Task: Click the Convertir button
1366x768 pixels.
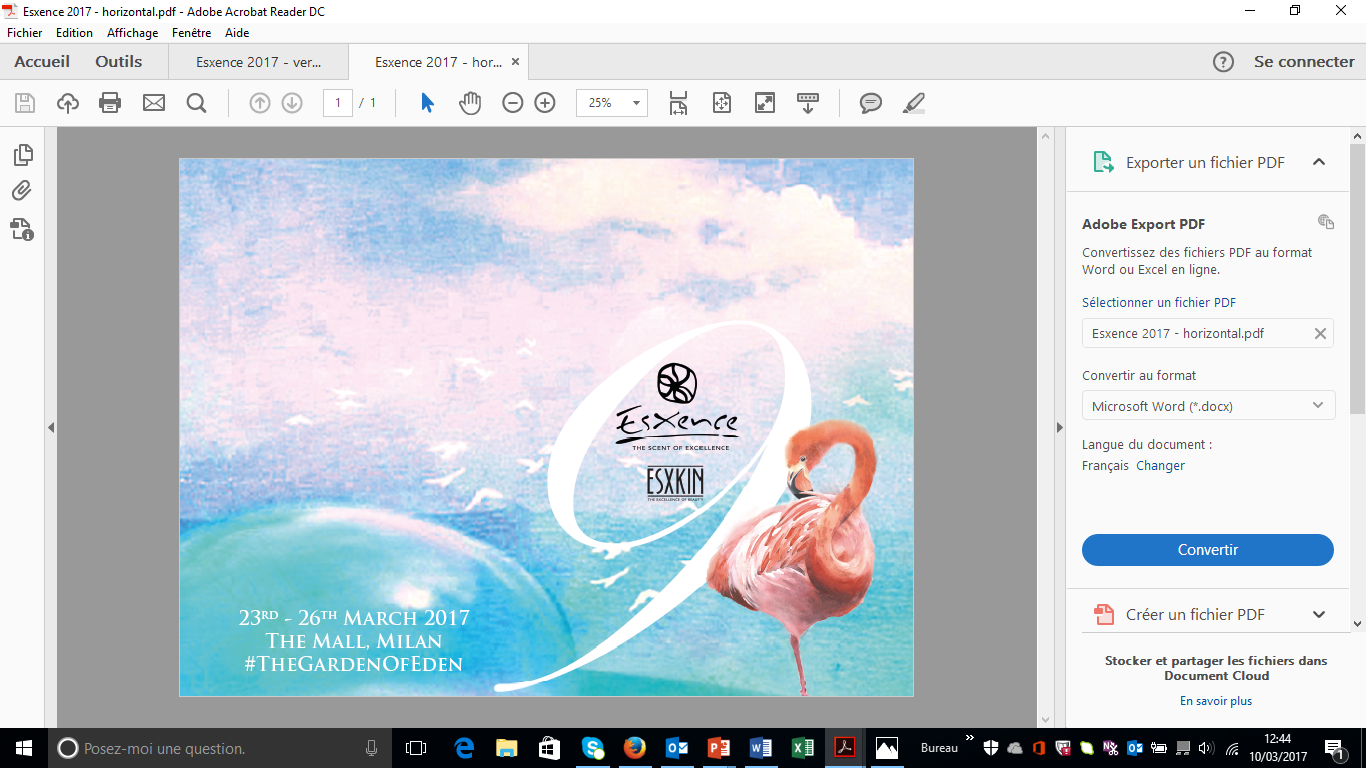Action: click(x=1207, y=550)
